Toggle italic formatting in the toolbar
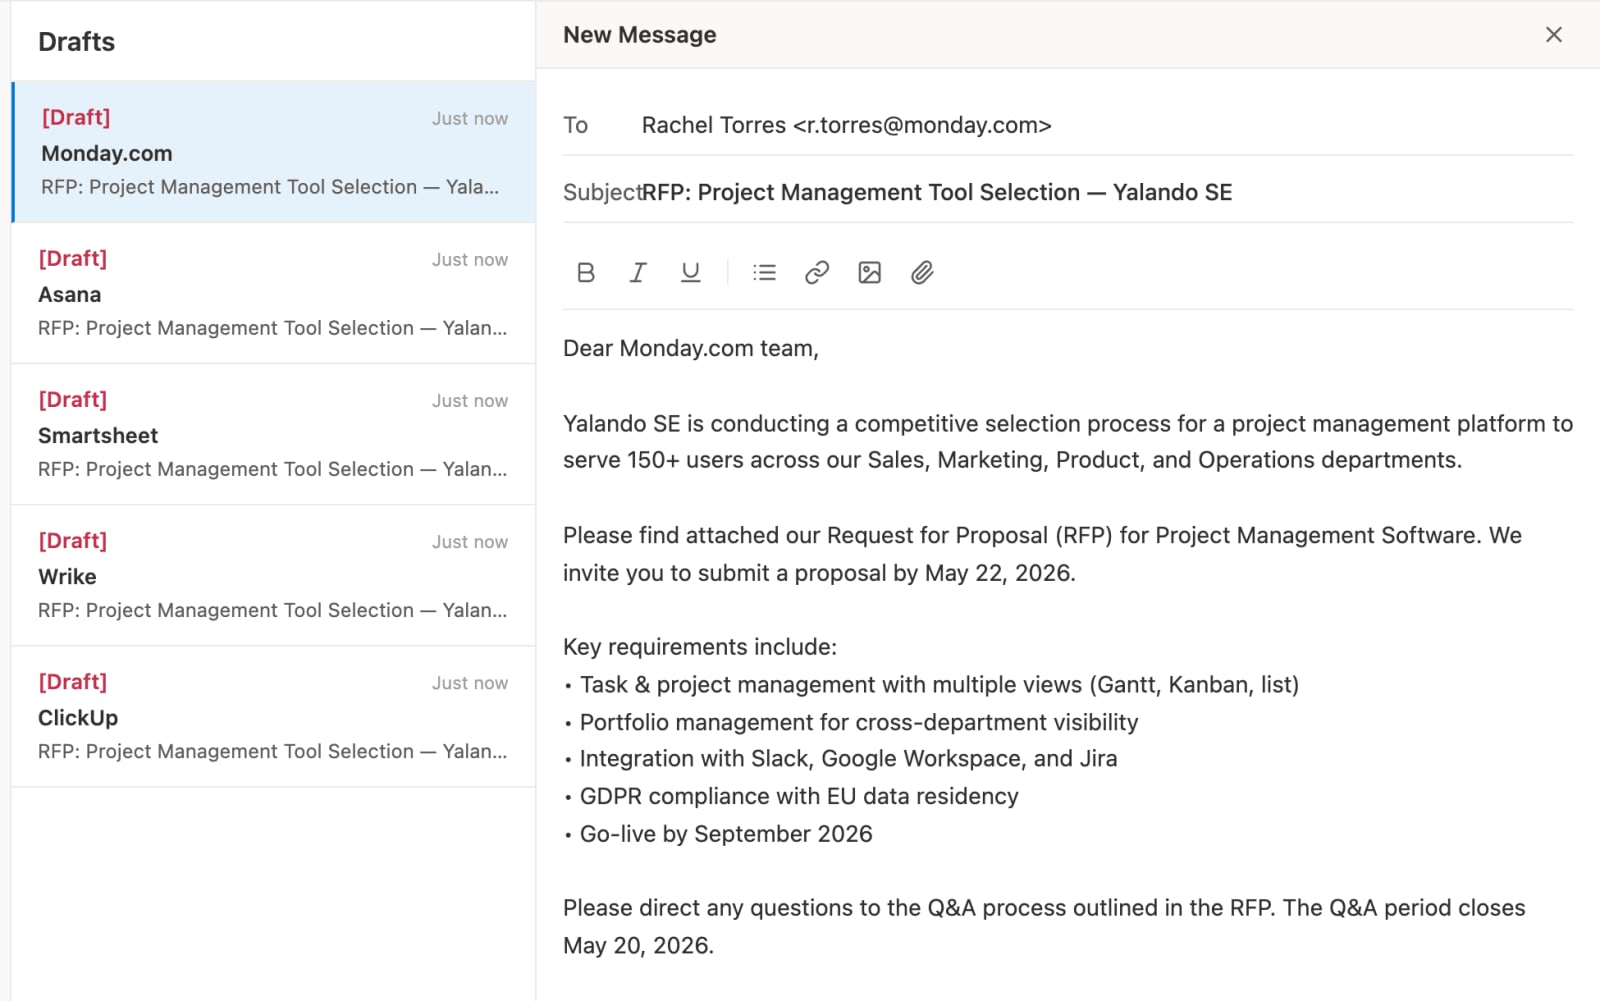This screenshot has width=1600, height=1001. click(638, 272)
